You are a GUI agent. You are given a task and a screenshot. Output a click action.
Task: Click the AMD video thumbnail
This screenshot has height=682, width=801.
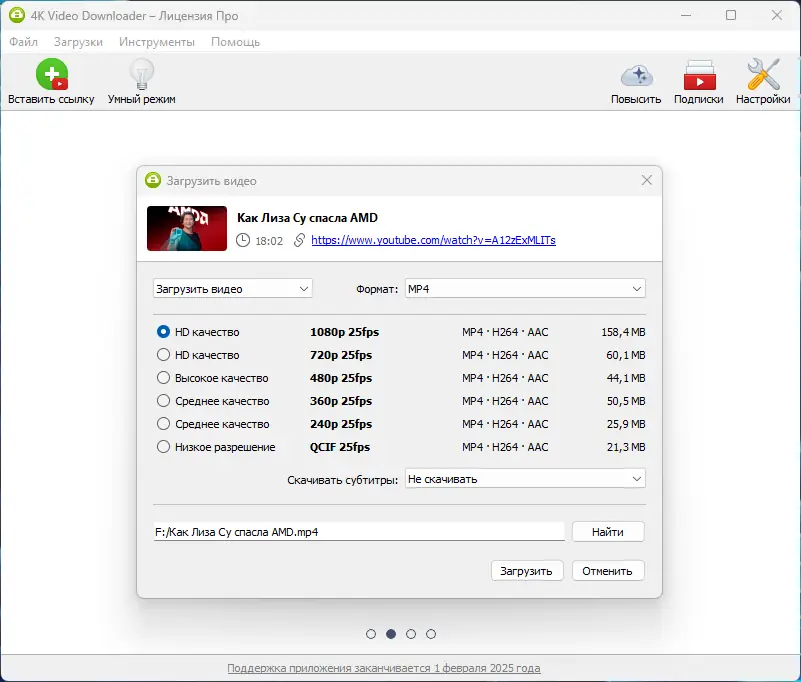[187, 228]
